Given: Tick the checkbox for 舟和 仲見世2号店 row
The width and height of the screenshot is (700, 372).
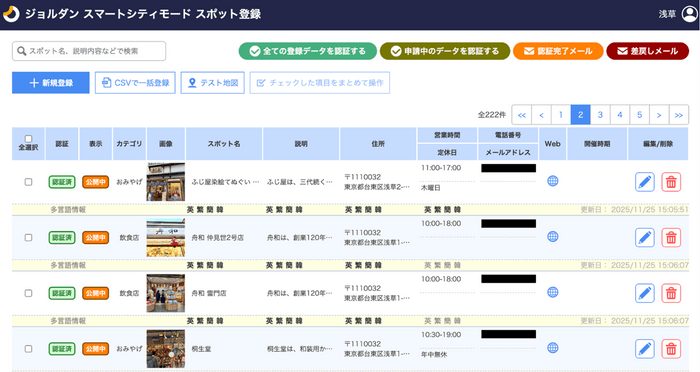Looking at the screenshot, I should 28,238.
